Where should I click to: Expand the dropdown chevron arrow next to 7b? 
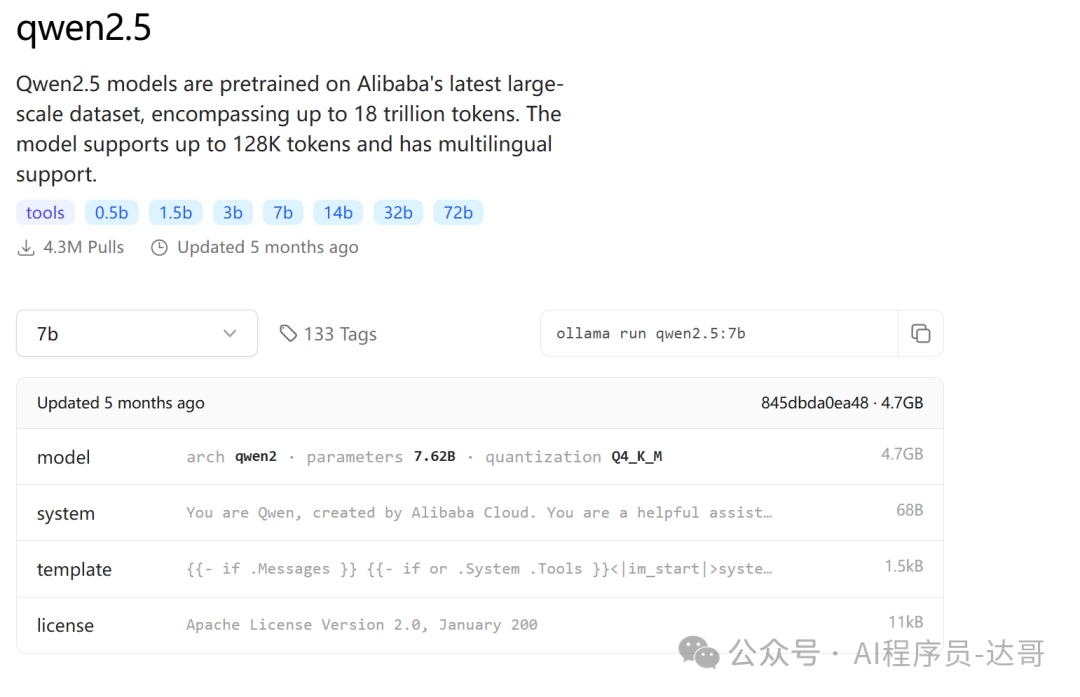(229, 333)
